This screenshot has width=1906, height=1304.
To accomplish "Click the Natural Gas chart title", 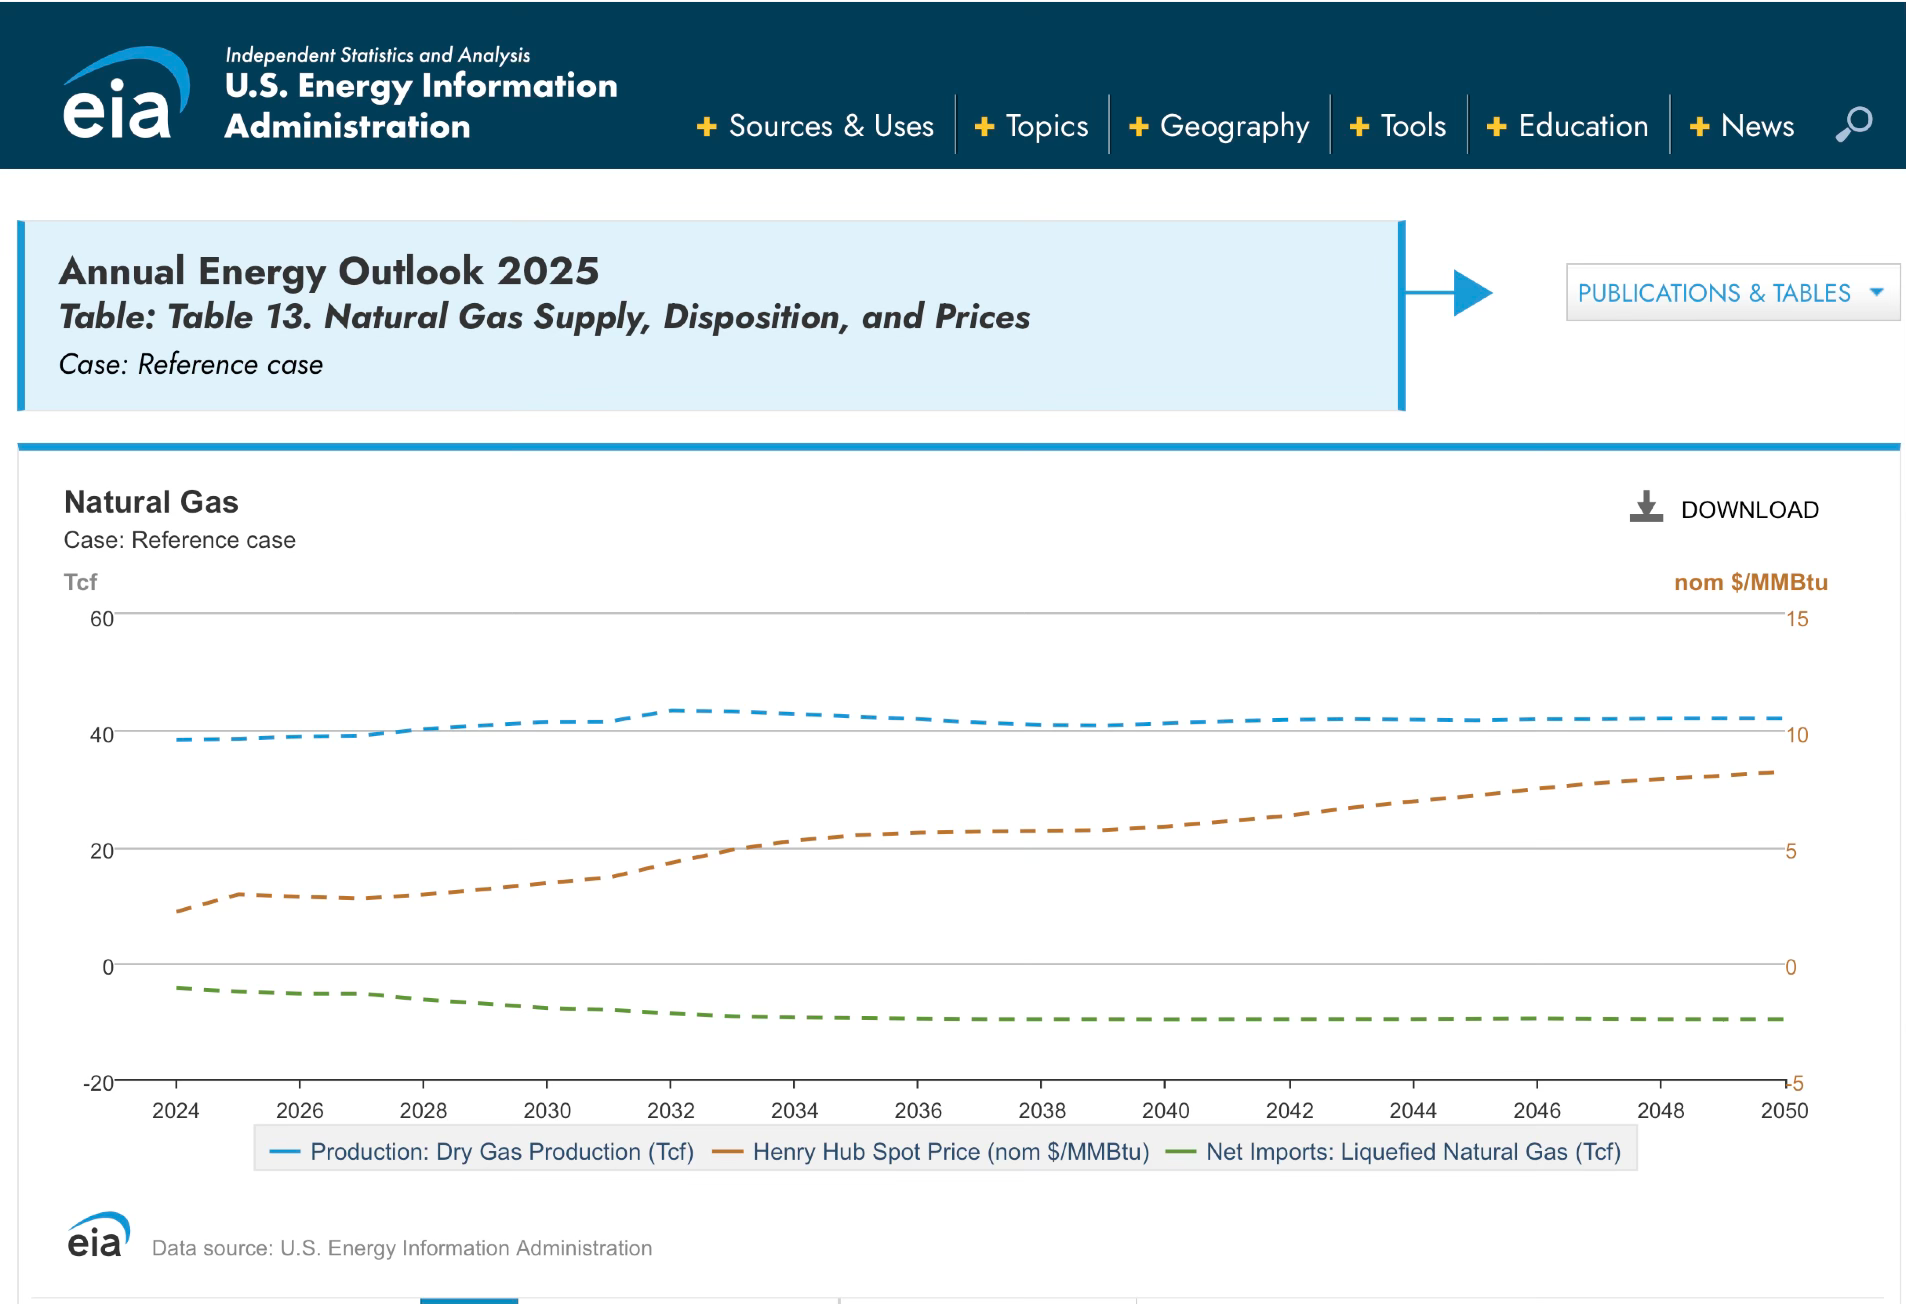I will pos(151,502).
